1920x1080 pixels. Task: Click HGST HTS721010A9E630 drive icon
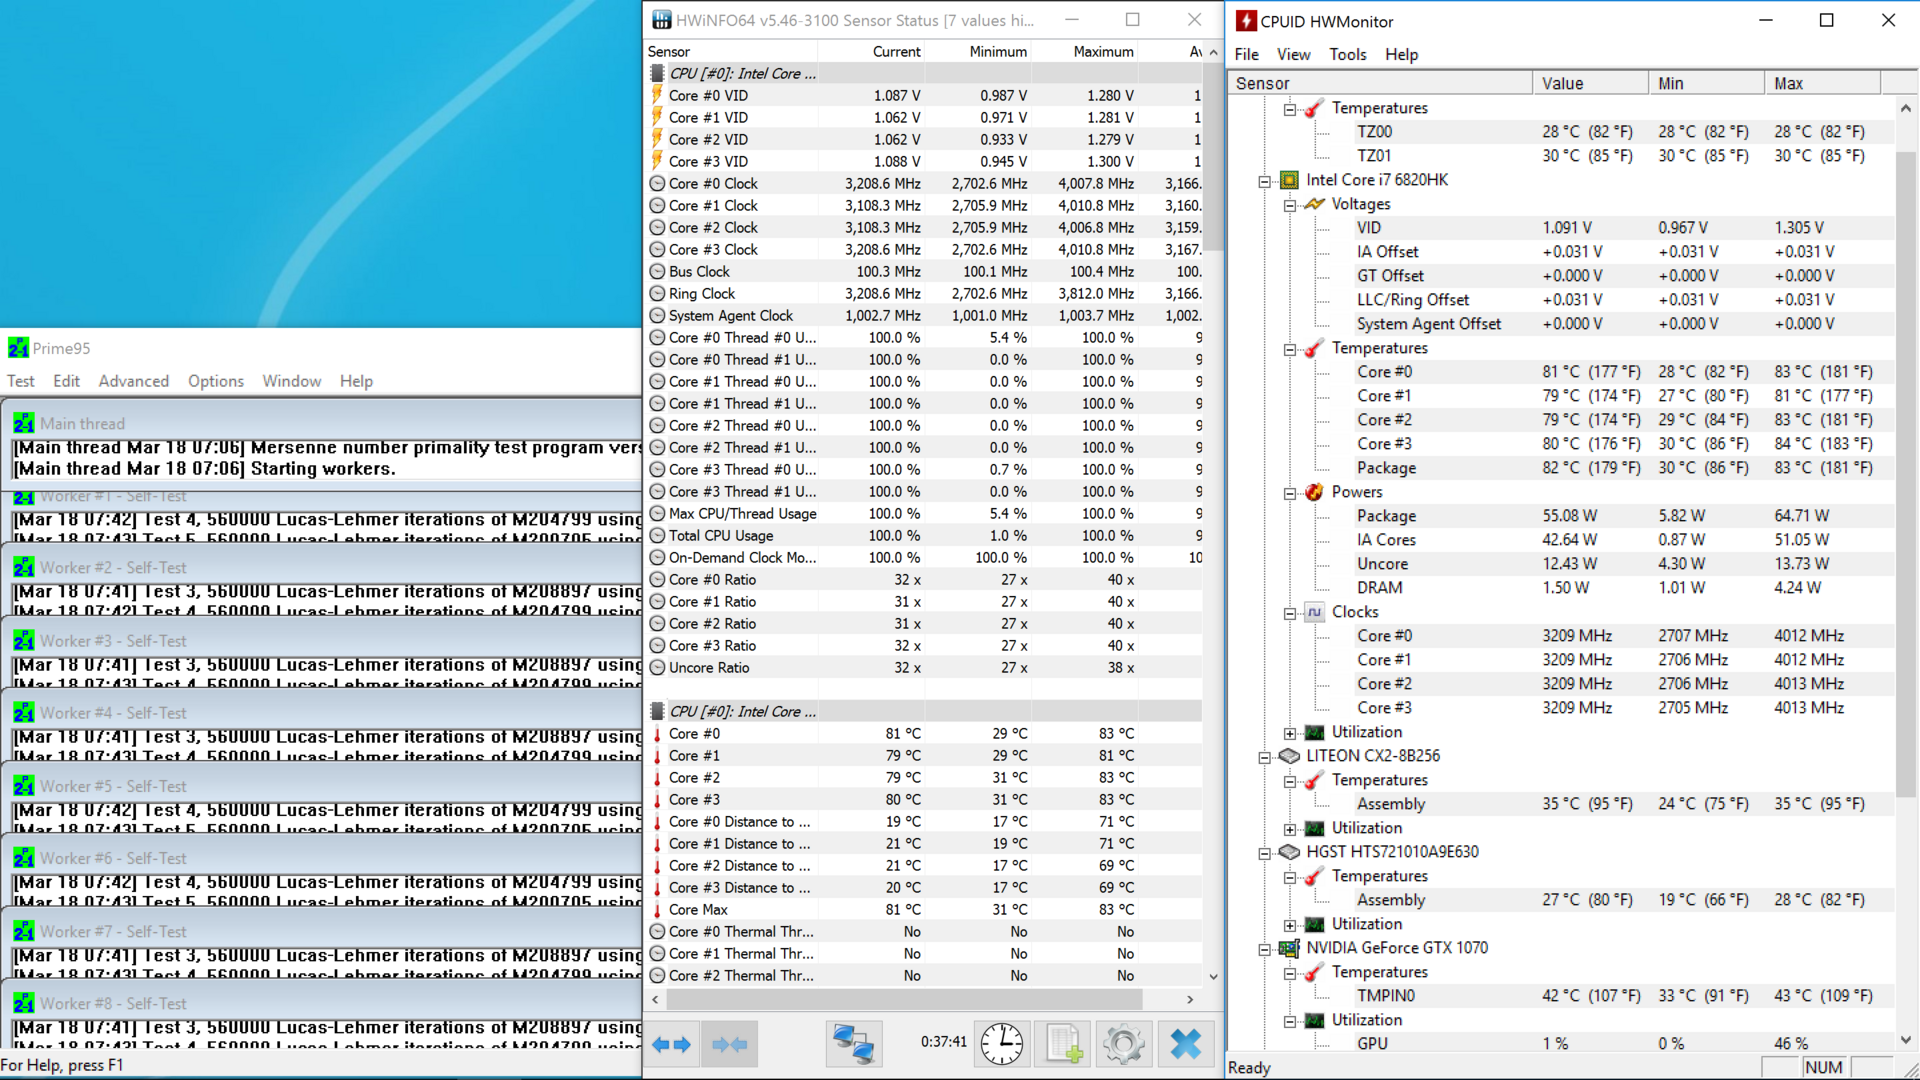(x=1290, y=852)
